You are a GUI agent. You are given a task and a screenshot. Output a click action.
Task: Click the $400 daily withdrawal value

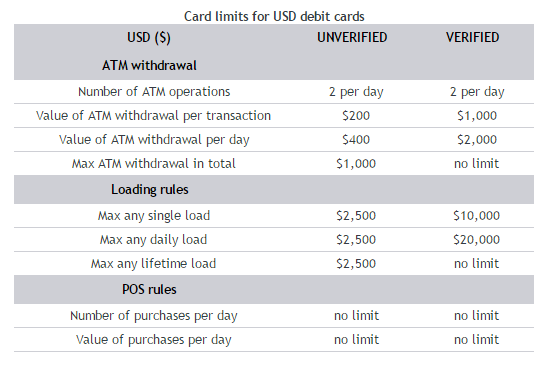click(x=356, y=140)
